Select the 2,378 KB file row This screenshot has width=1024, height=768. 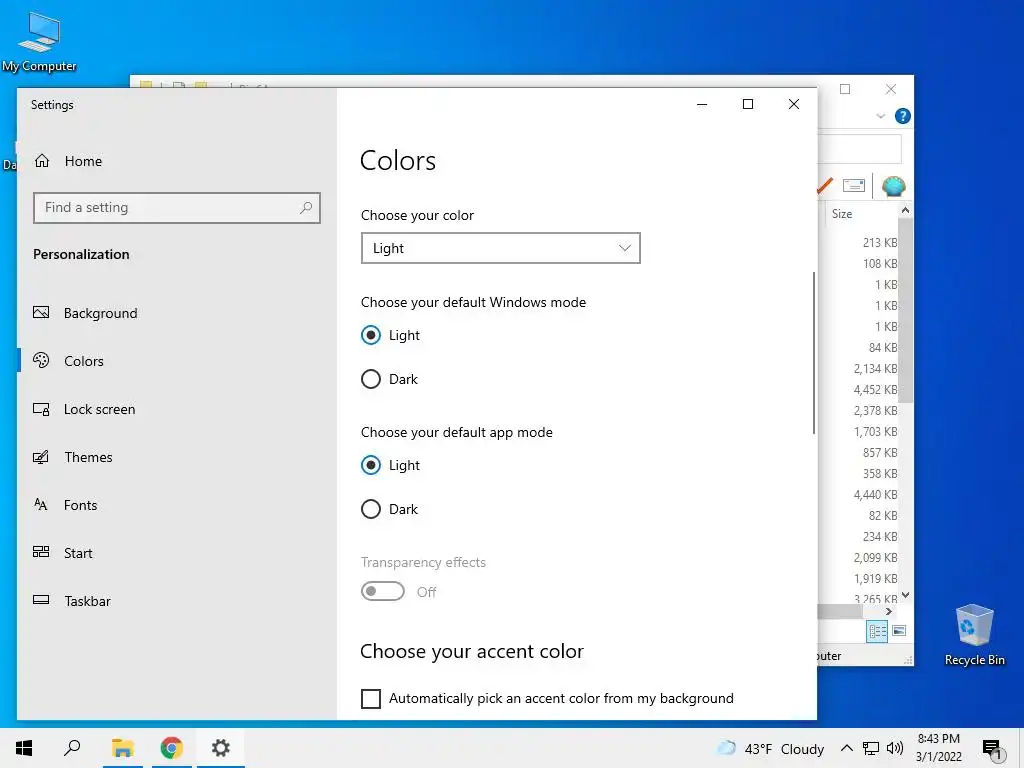coord(875,410)
